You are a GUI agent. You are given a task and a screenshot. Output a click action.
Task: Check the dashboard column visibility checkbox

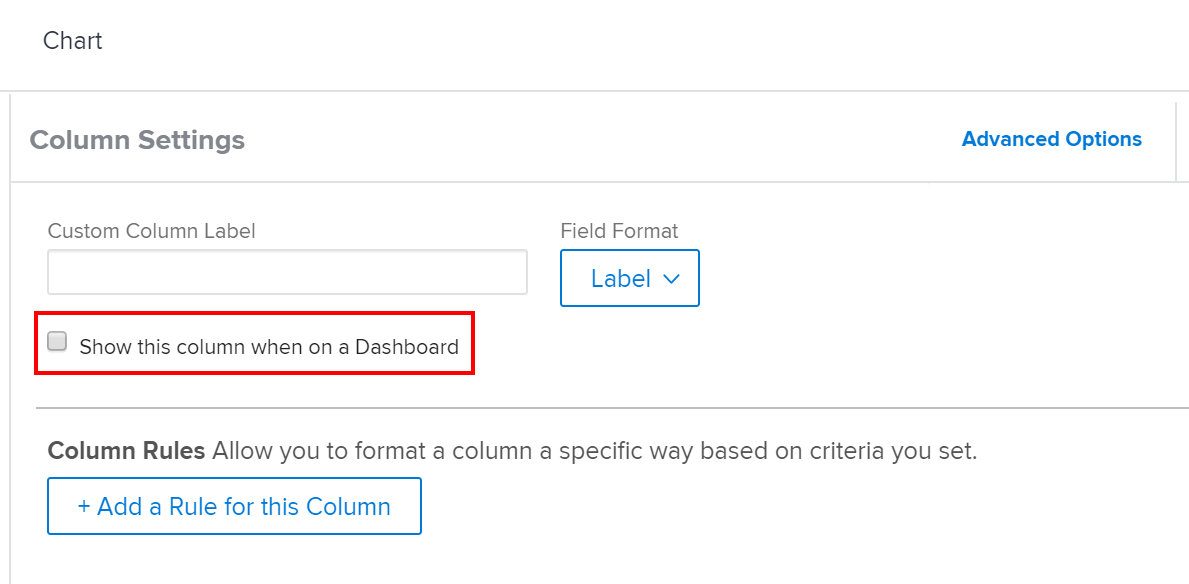coord(57,341)
